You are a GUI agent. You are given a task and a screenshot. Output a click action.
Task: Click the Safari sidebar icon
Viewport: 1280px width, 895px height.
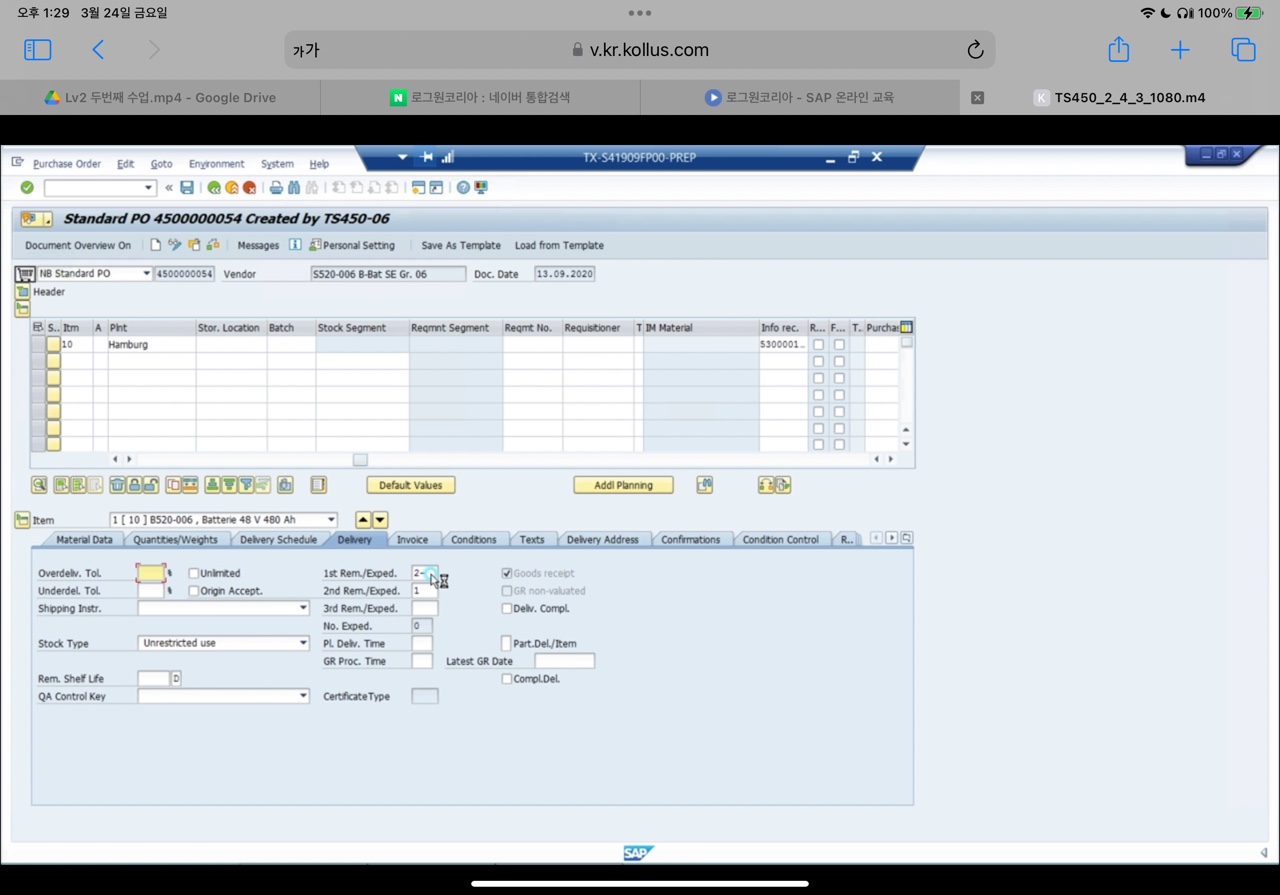(37, 49)
